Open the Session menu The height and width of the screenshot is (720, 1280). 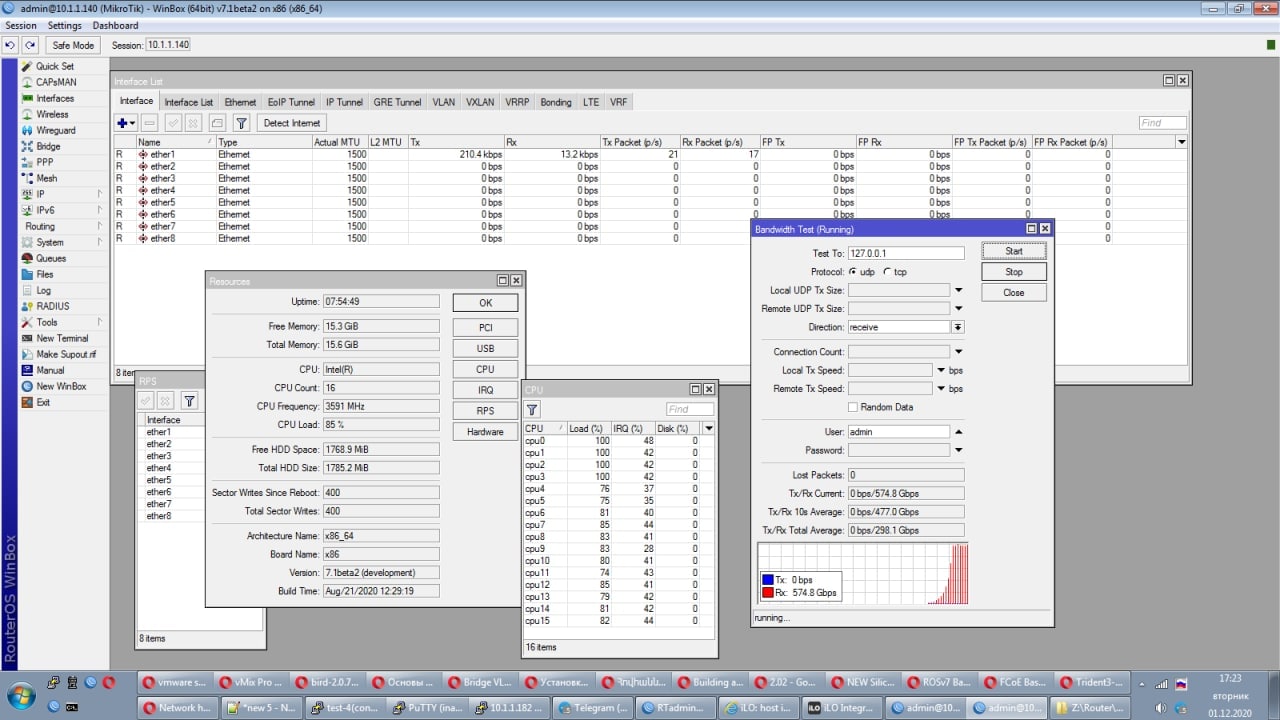click(x=21, y=25)
